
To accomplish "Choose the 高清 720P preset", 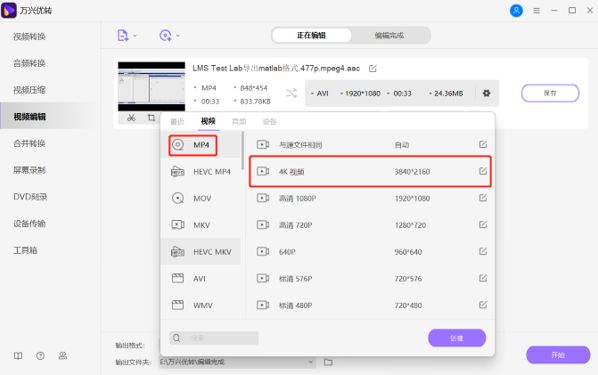I will [370, 225].
